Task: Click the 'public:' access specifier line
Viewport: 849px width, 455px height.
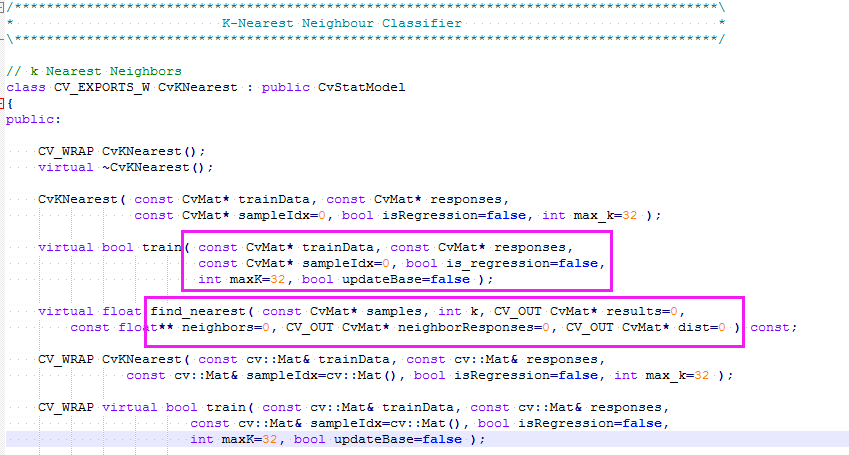Action: click(x=34, y=120)
